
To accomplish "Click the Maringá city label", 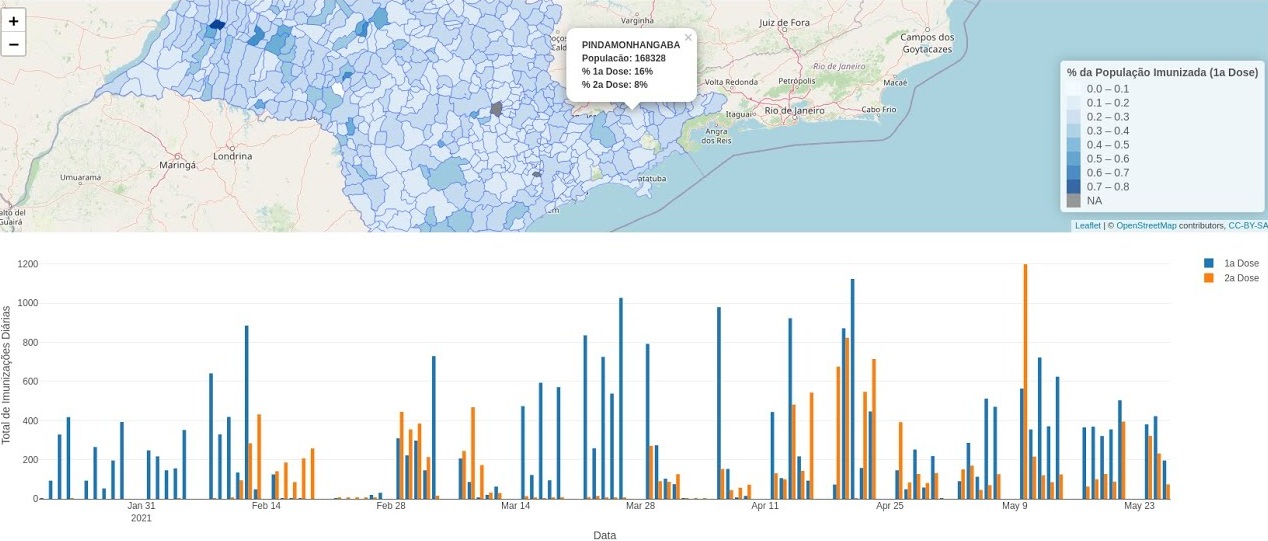I will tap(180, 163).
